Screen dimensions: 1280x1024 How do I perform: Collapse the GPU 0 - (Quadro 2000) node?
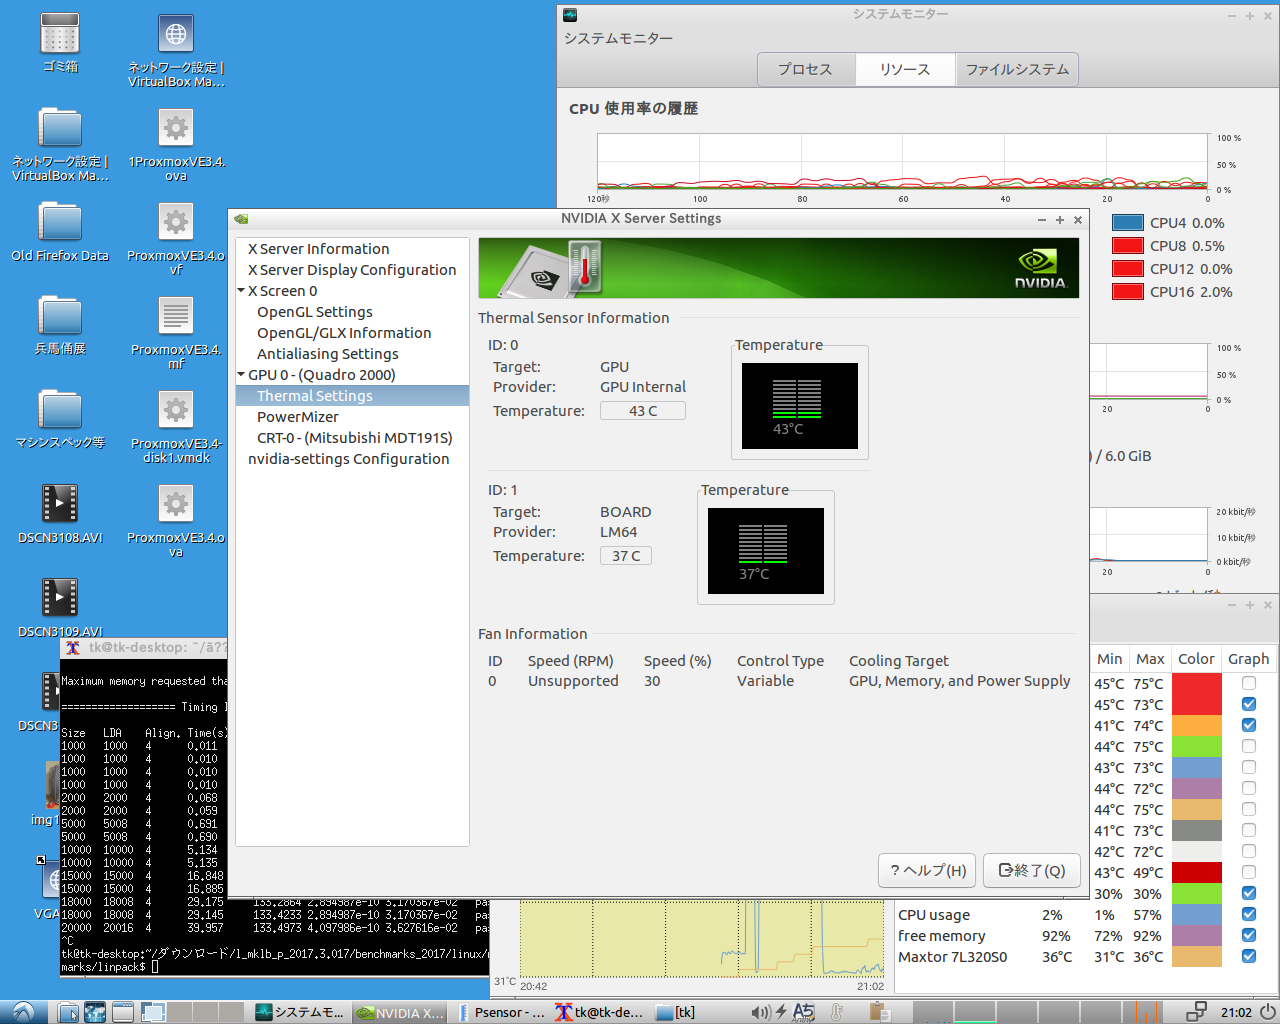click(241, 375)
